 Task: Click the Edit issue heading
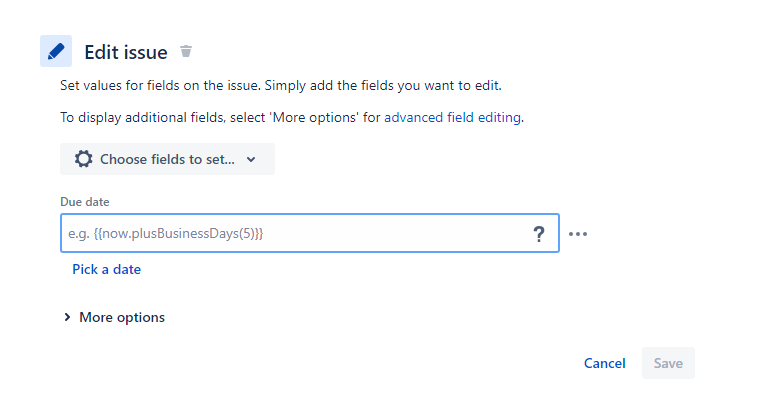[x=125, y=52]
